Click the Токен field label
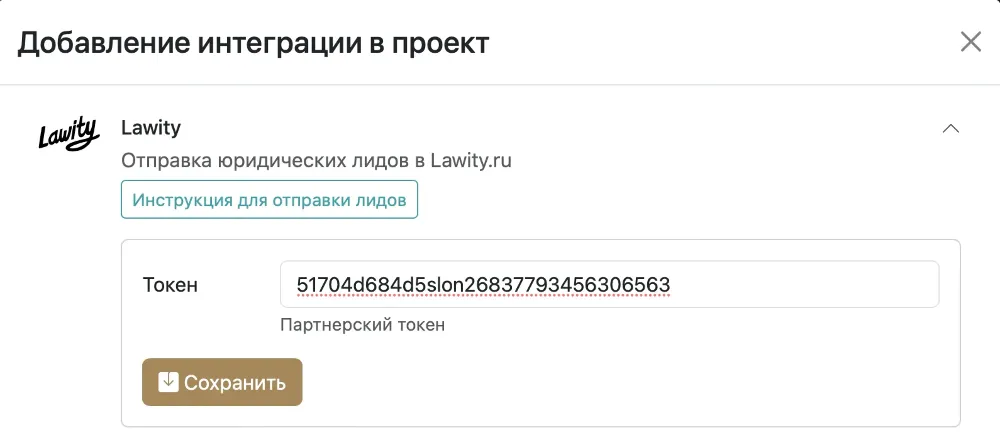This screenshot has height=440, width=1000. tap(171, 285)
